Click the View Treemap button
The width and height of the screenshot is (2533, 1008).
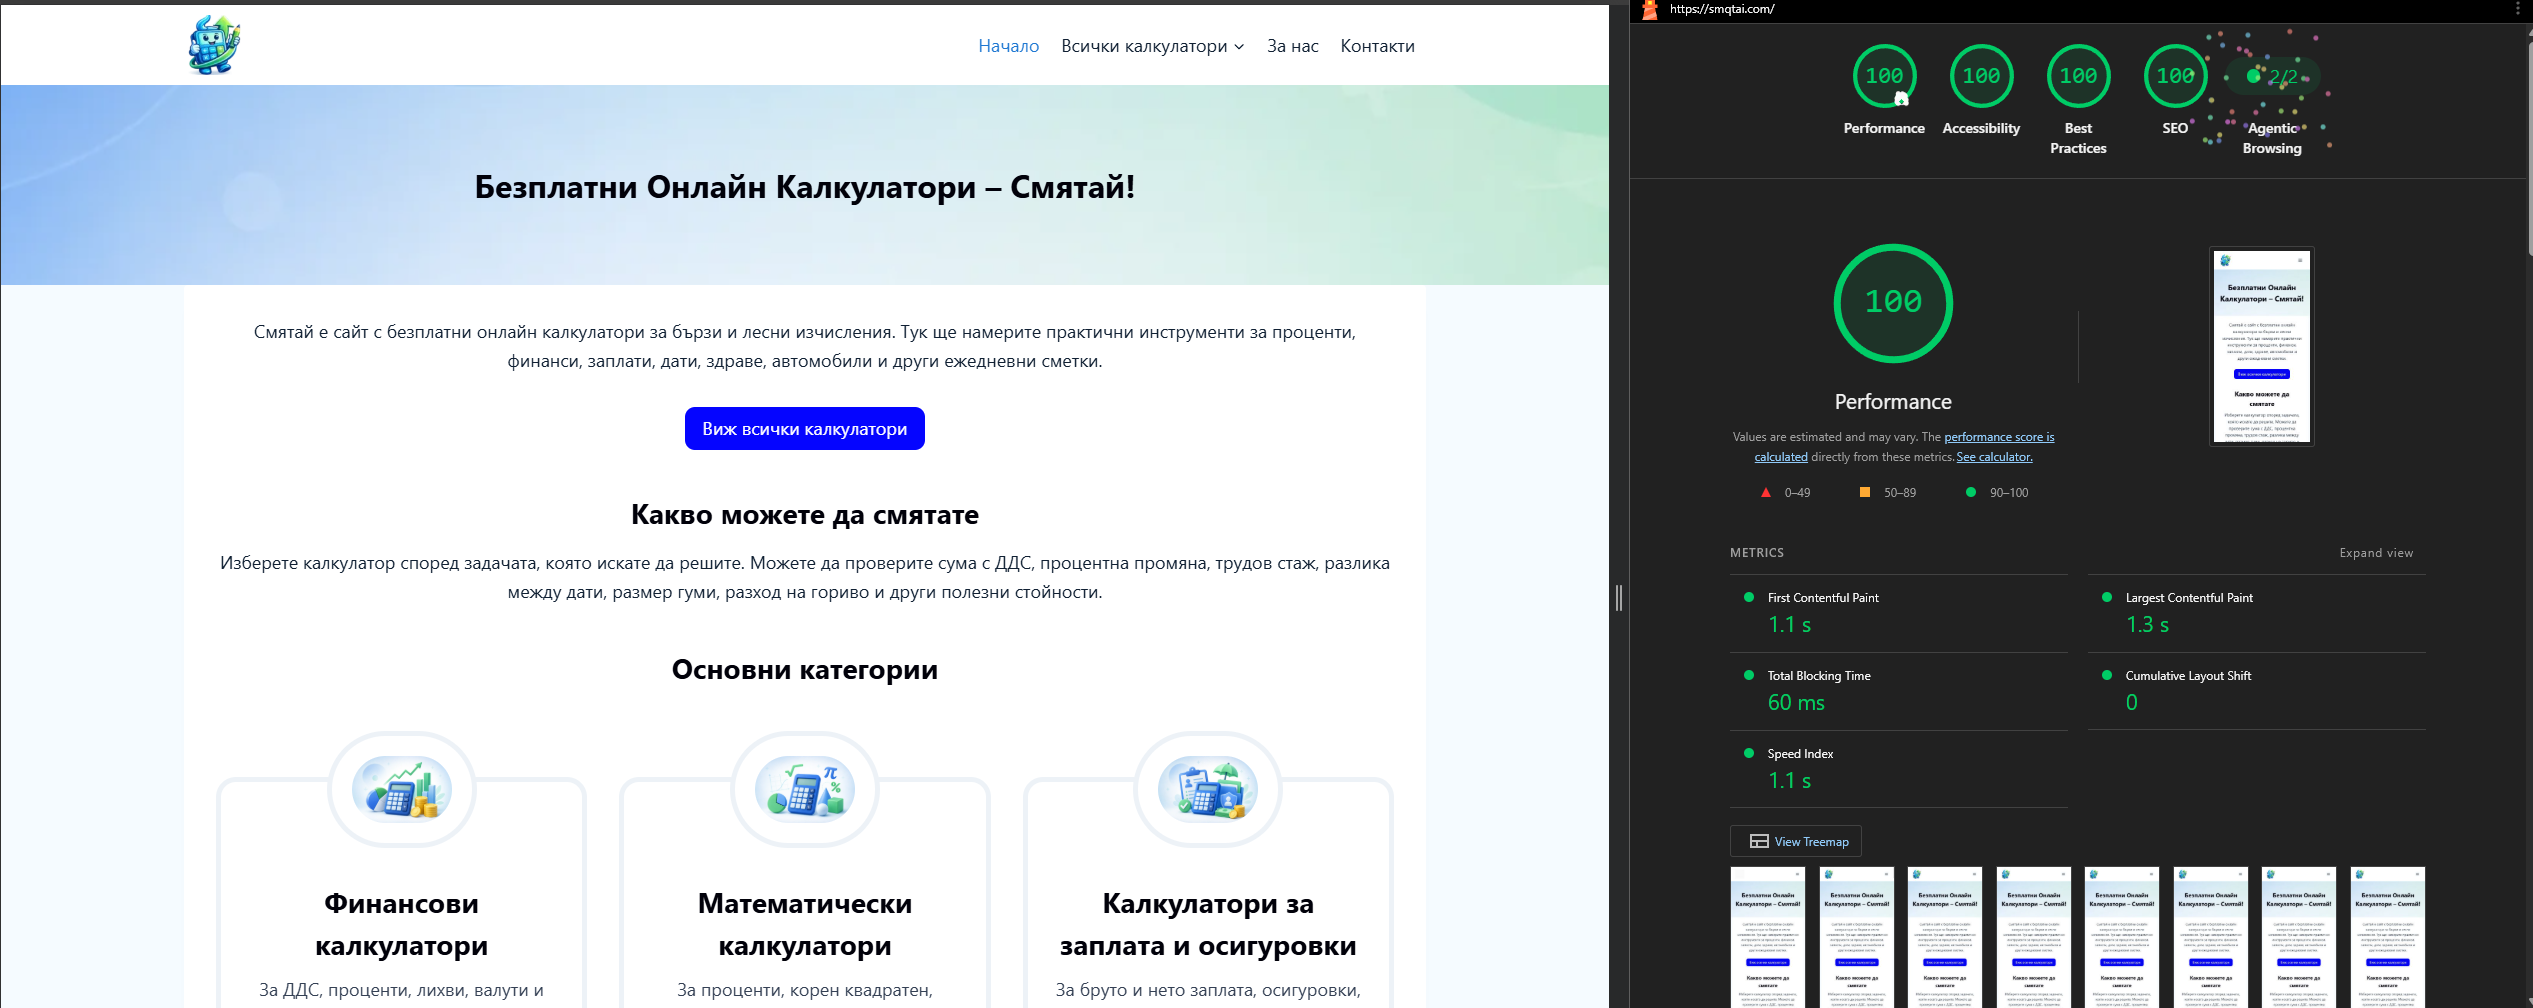[x=1796, y=841]
